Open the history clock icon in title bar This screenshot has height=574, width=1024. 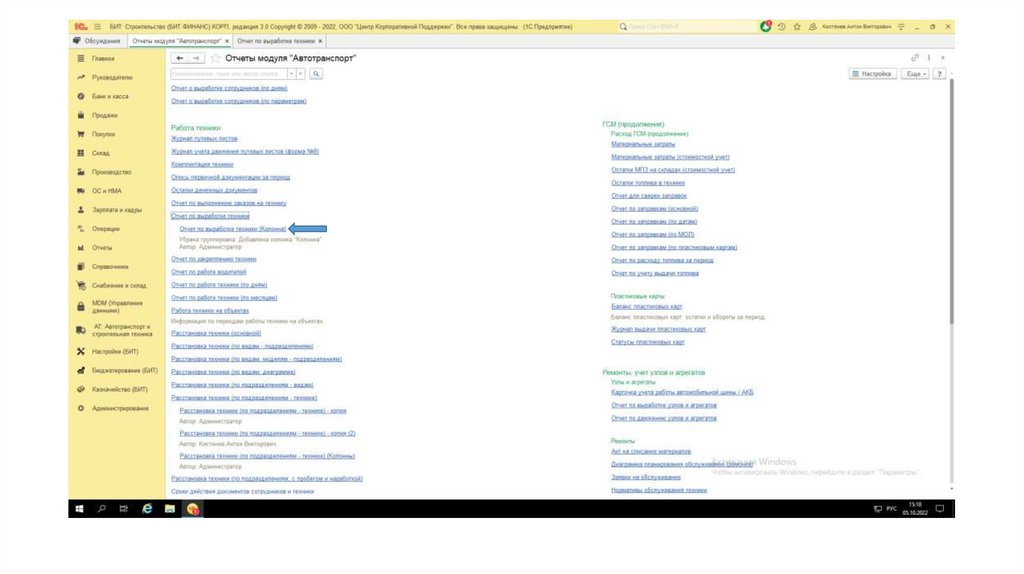coord(782,27)
